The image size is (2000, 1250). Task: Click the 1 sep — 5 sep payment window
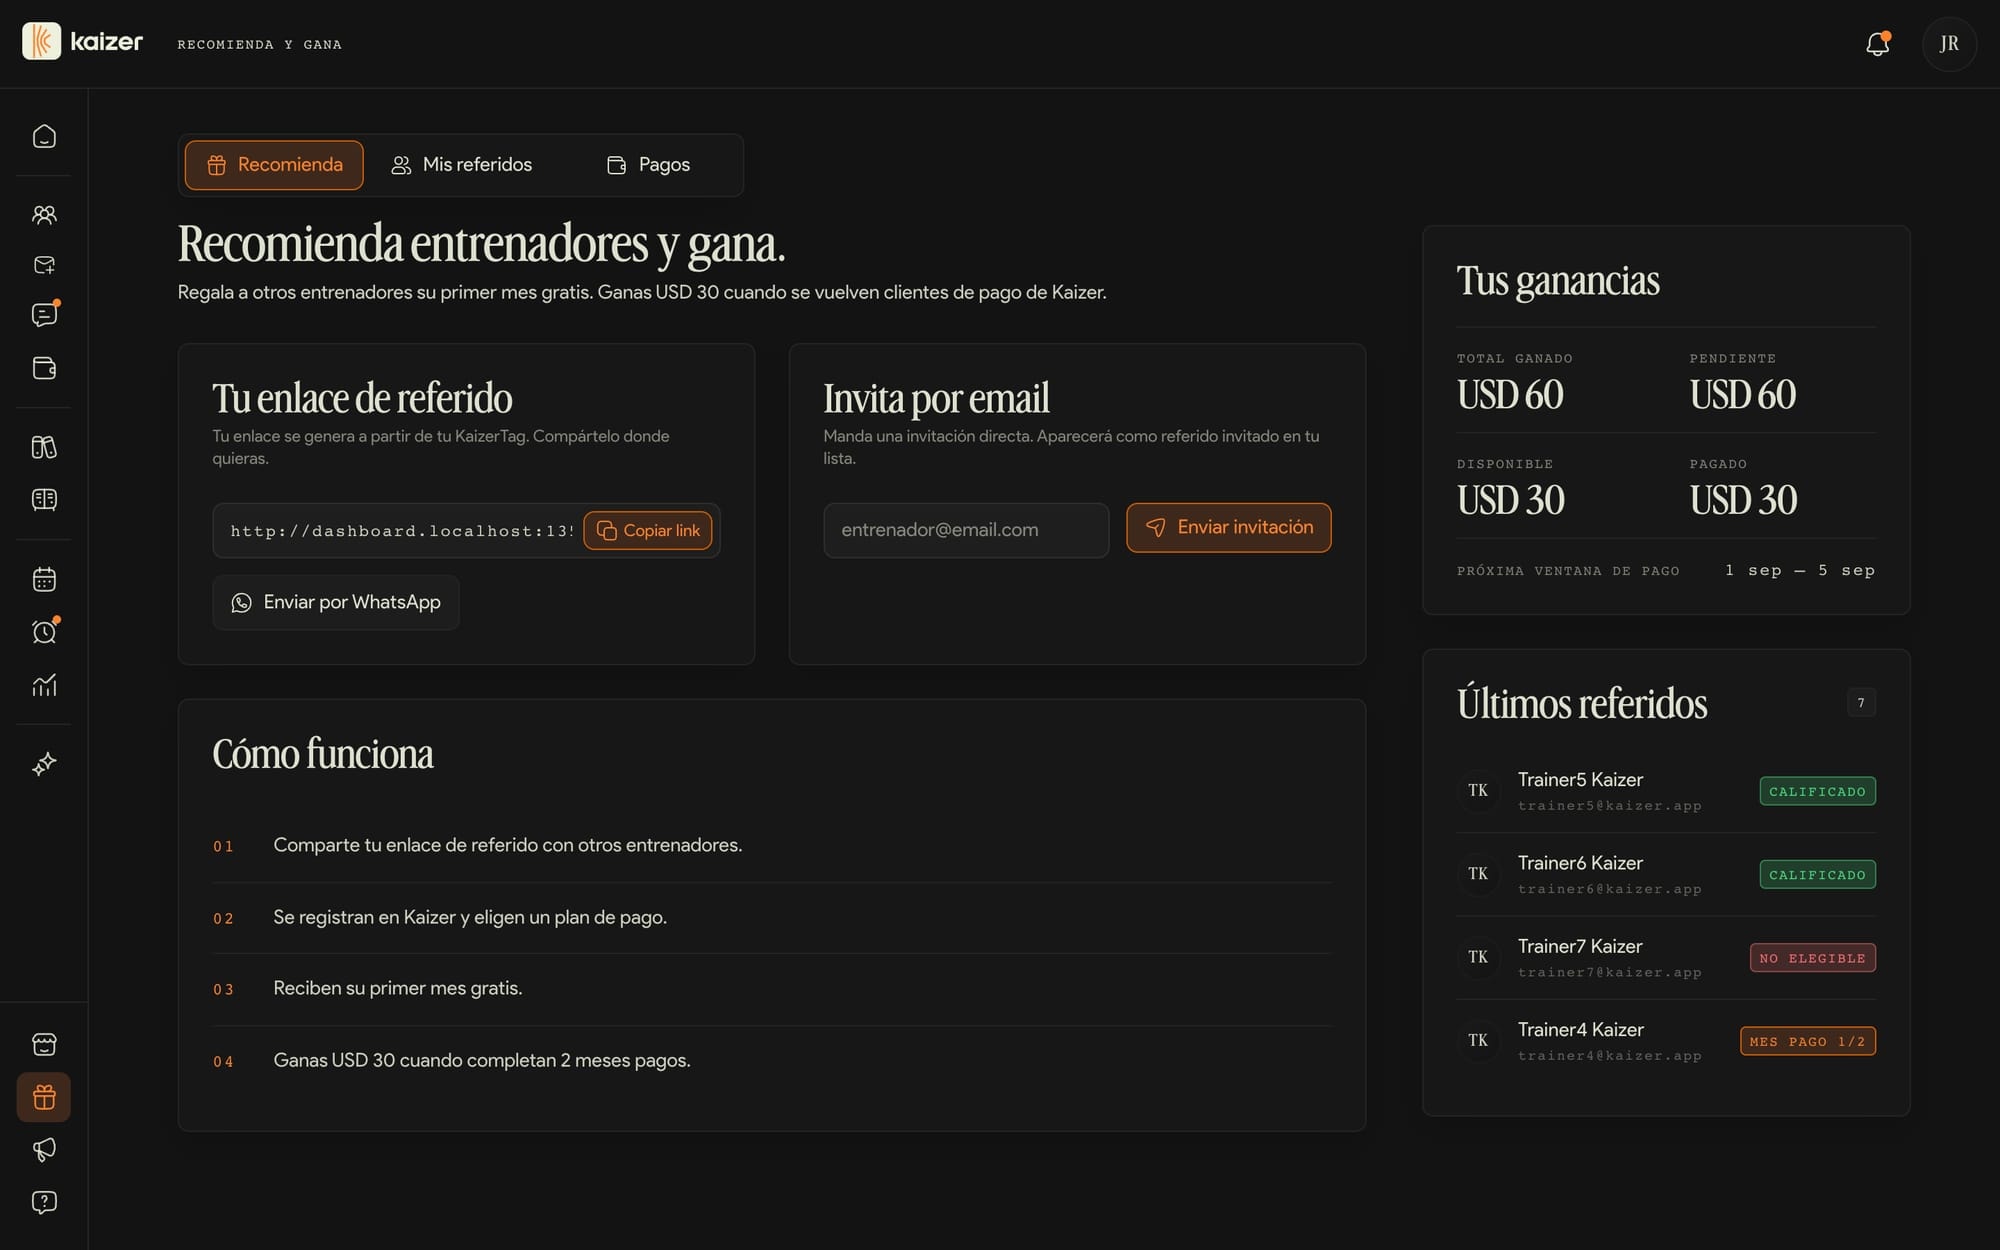tap(1800, 570)
